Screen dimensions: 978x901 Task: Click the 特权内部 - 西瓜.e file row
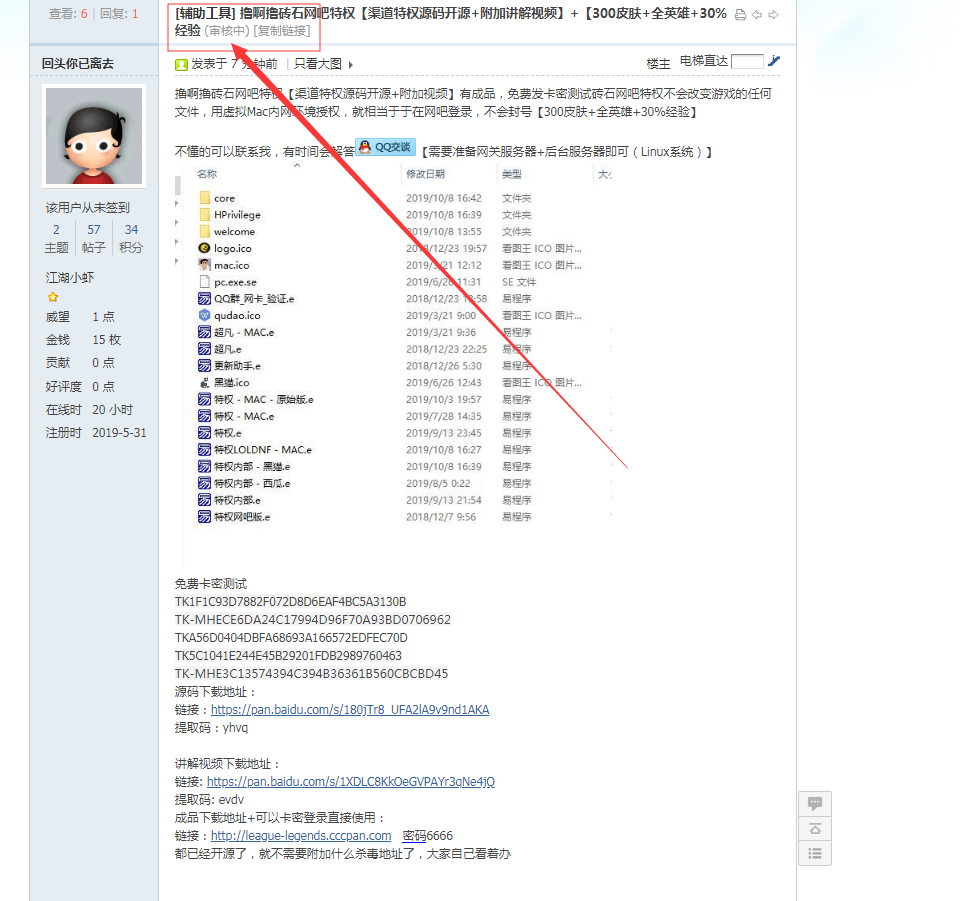(x=365, y=483)
